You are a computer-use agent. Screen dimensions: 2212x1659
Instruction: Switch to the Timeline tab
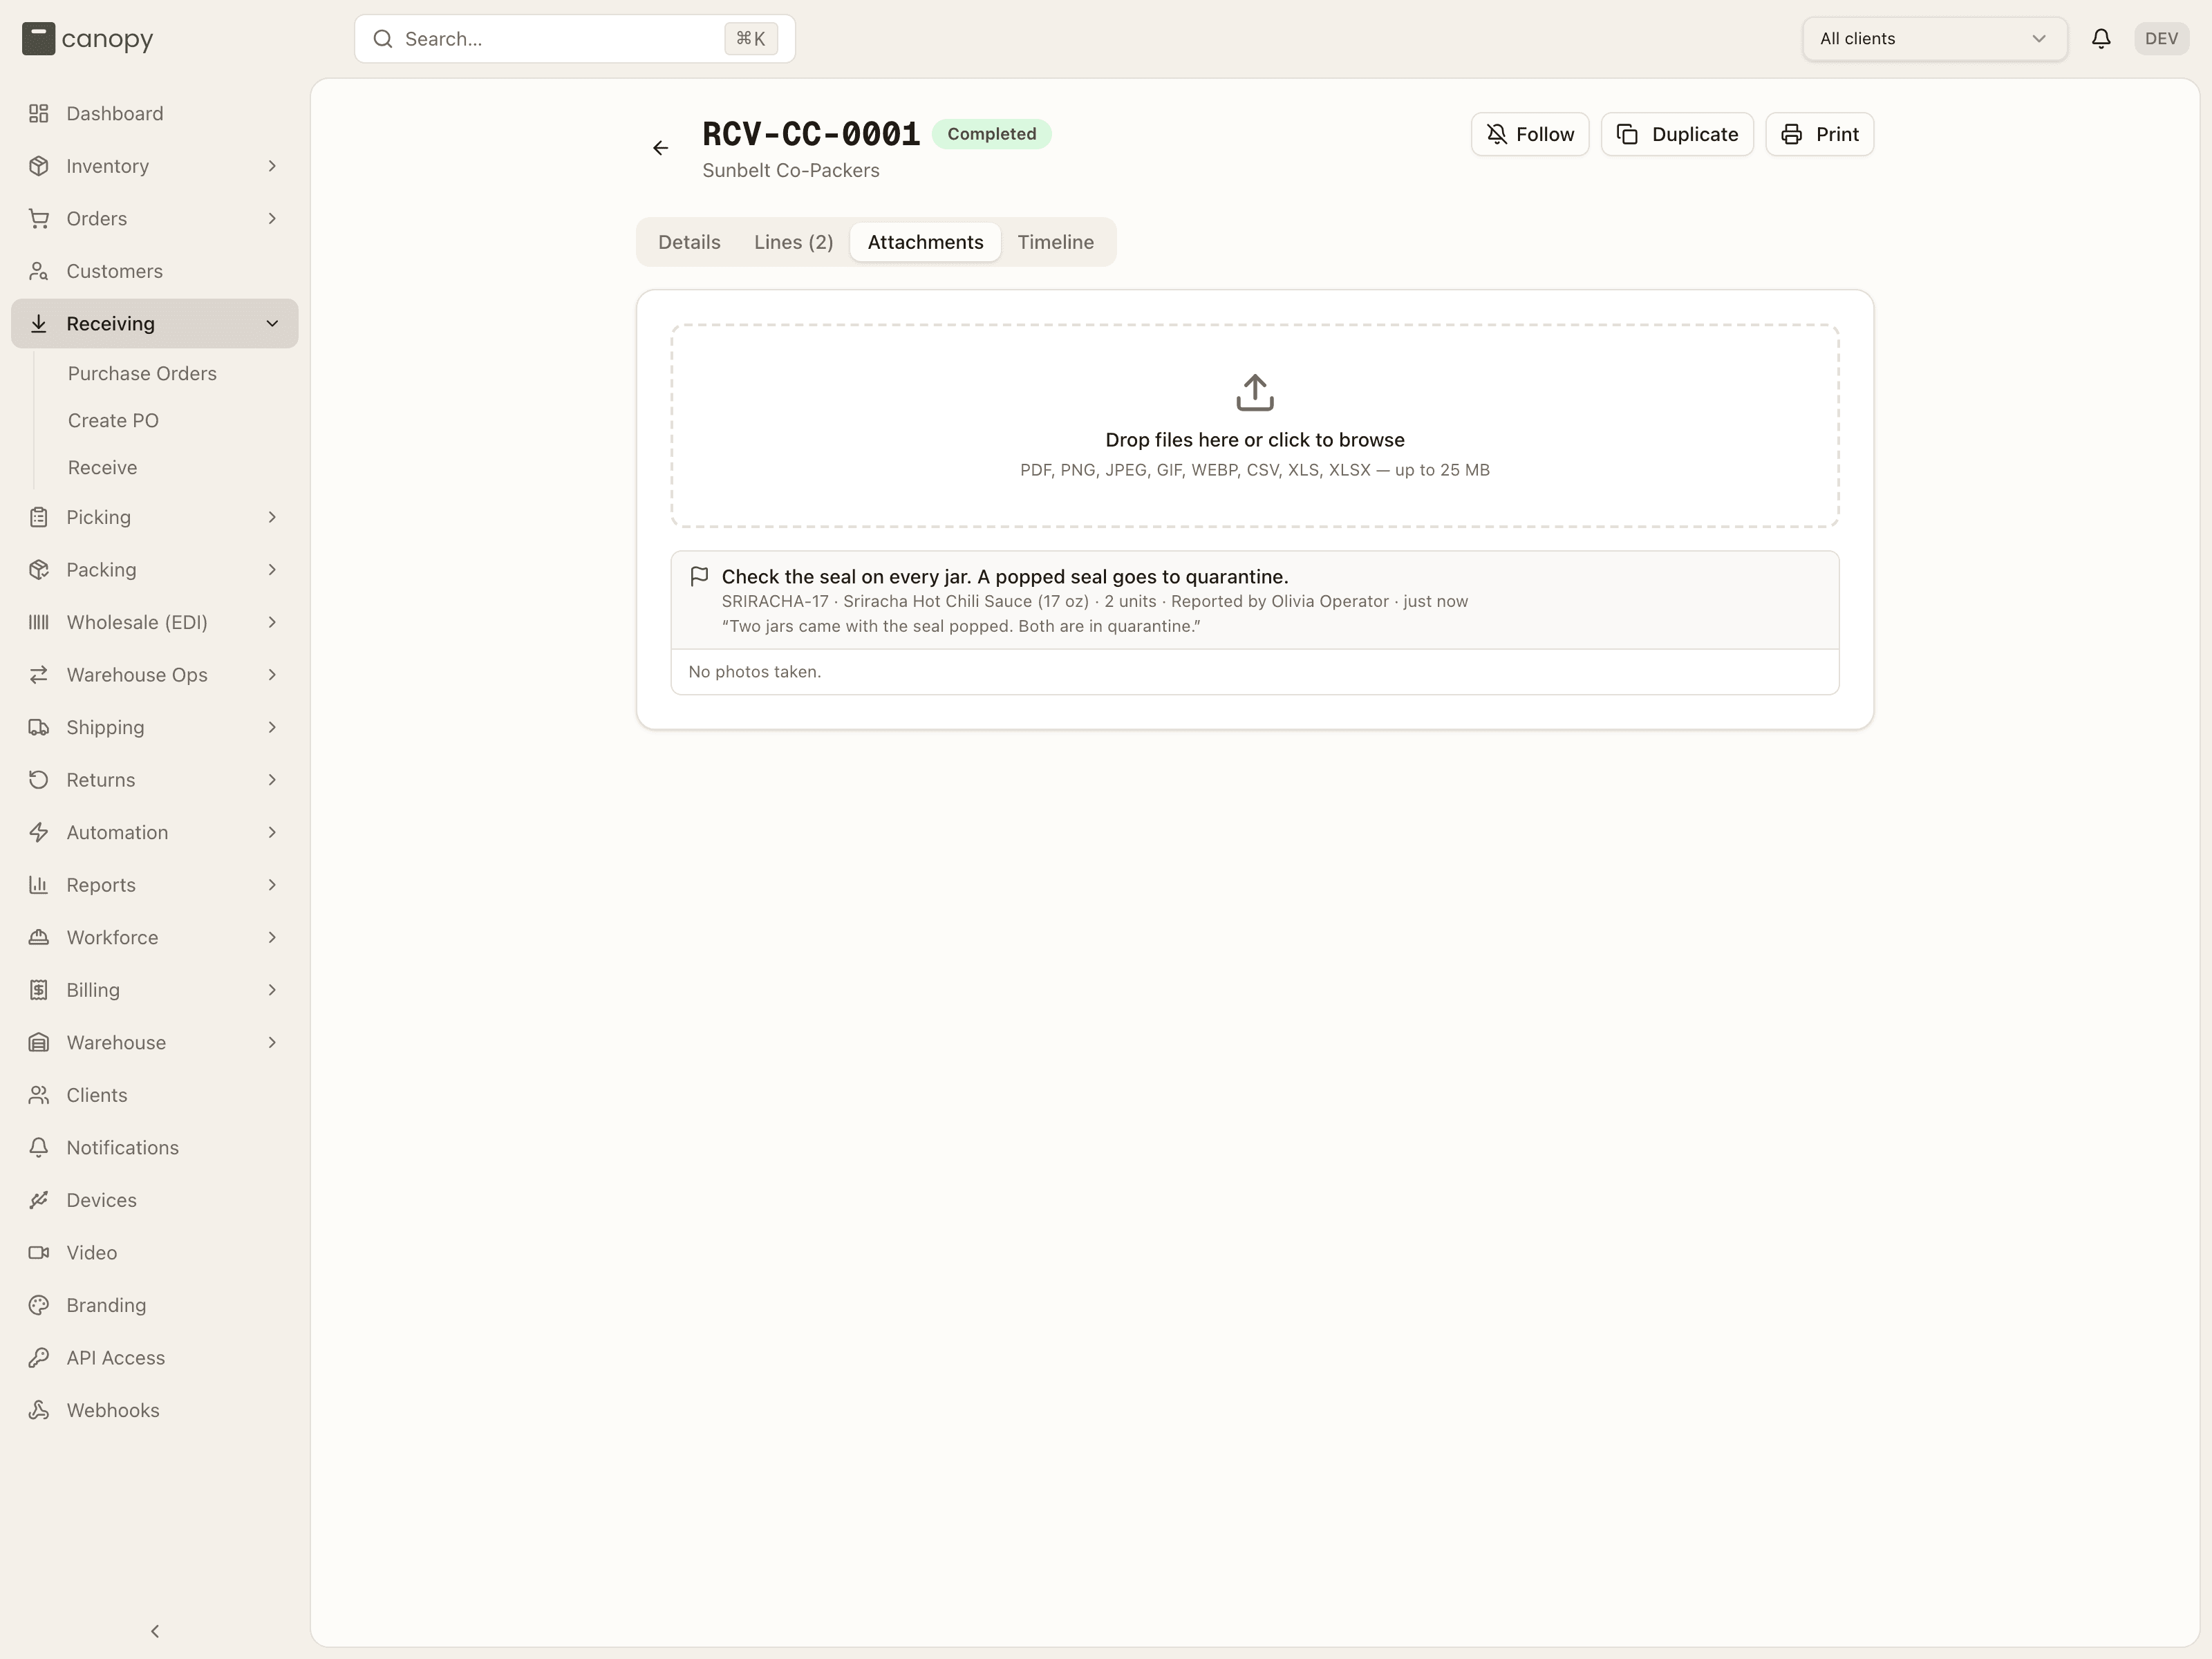point(1055,242)
